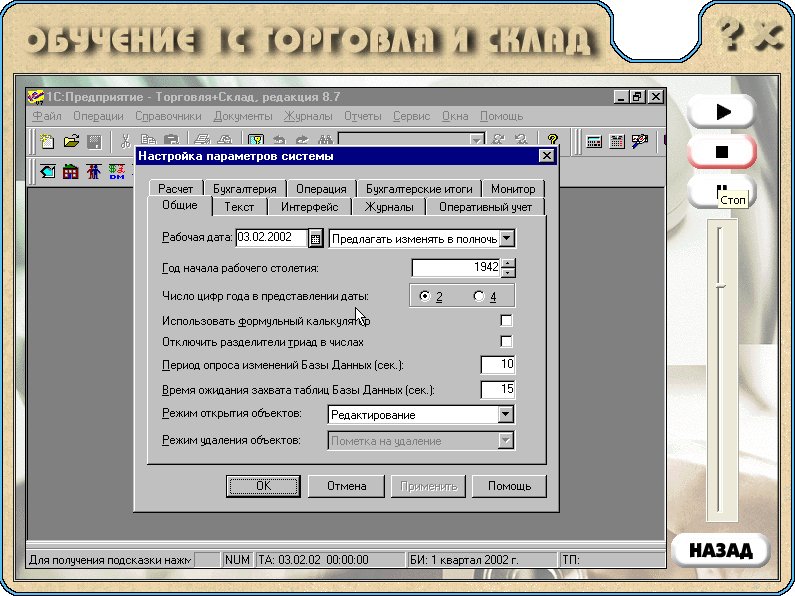Click the tutorial Stop square button
795x596 pixels.
coord(722,152)
